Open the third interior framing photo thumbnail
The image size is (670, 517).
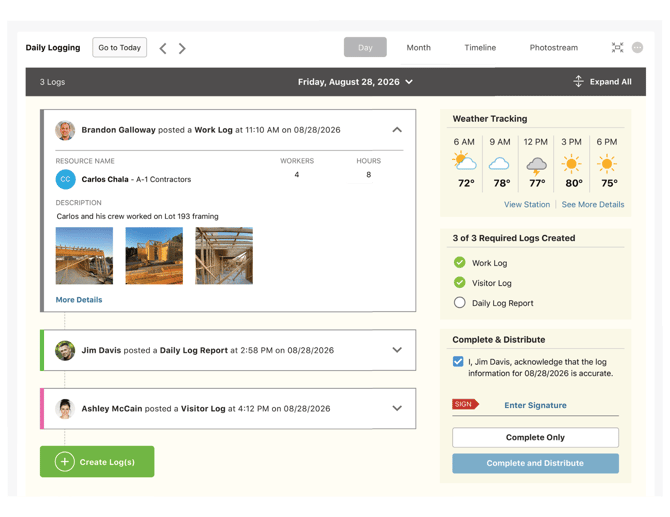[x=224, y=256]
